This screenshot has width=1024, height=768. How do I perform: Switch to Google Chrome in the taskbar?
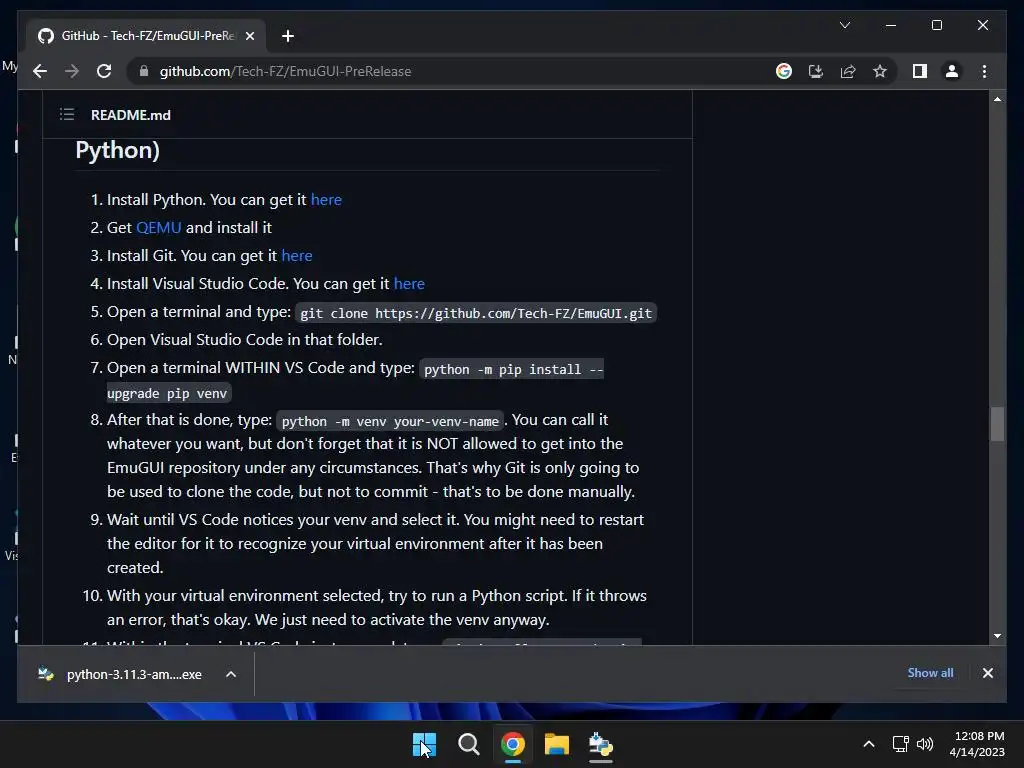tap(513, 744)
